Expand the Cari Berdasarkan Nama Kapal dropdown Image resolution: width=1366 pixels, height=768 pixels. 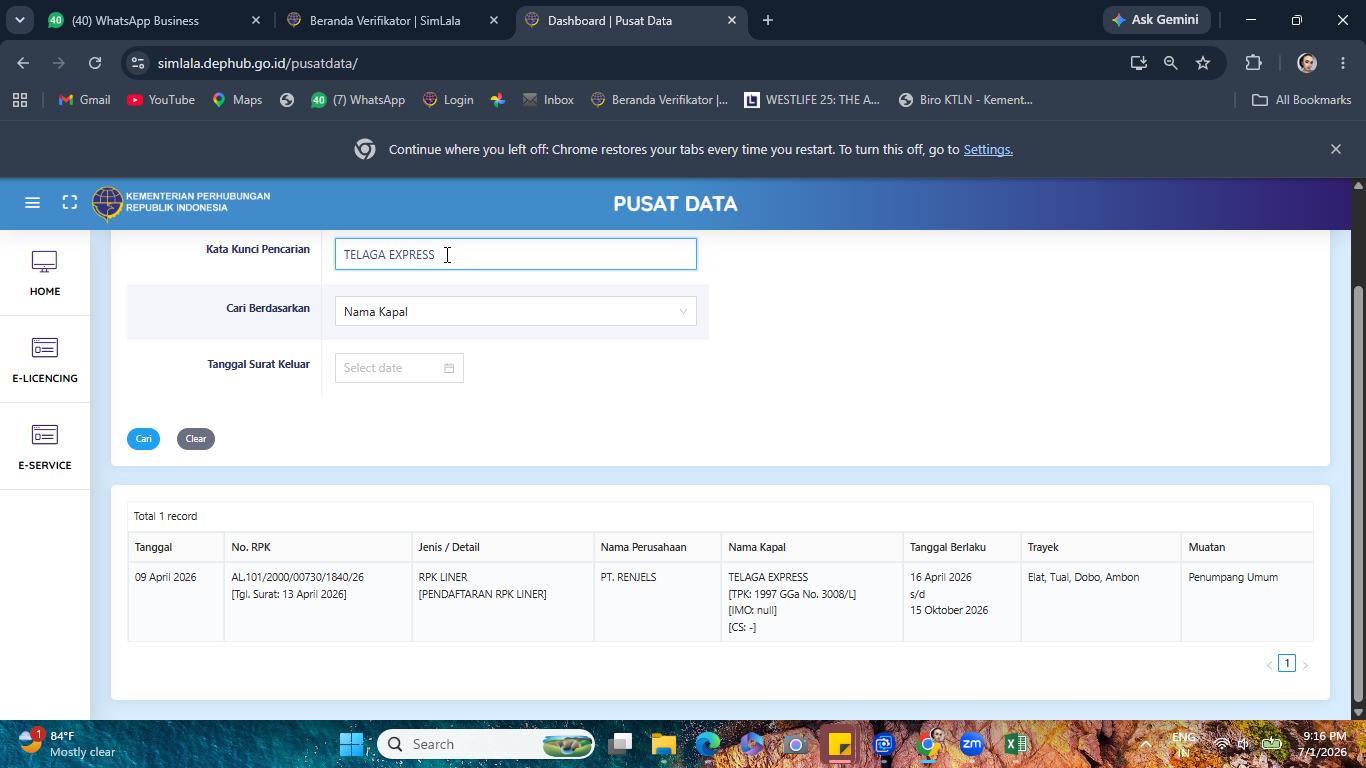click(x=515, y=312)
